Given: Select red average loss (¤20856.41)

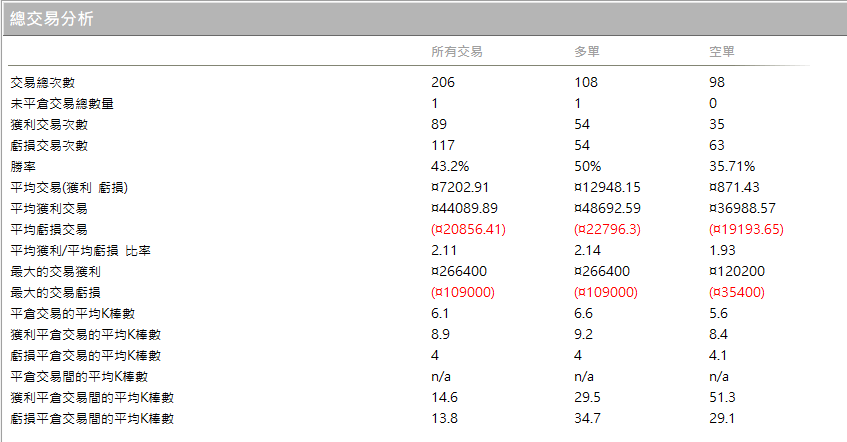Looking at the screenshot, I should (x=468, y=230).
